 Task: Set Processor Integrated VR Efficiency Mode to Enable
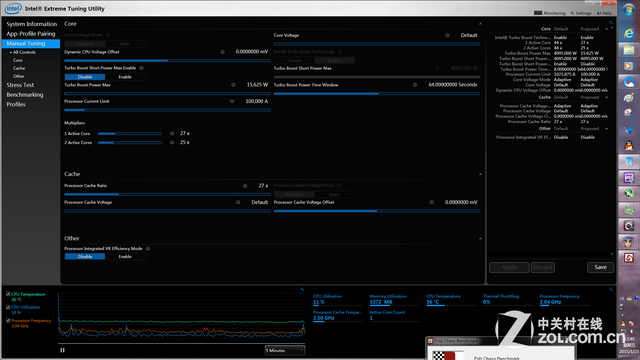tap(125, 257)
